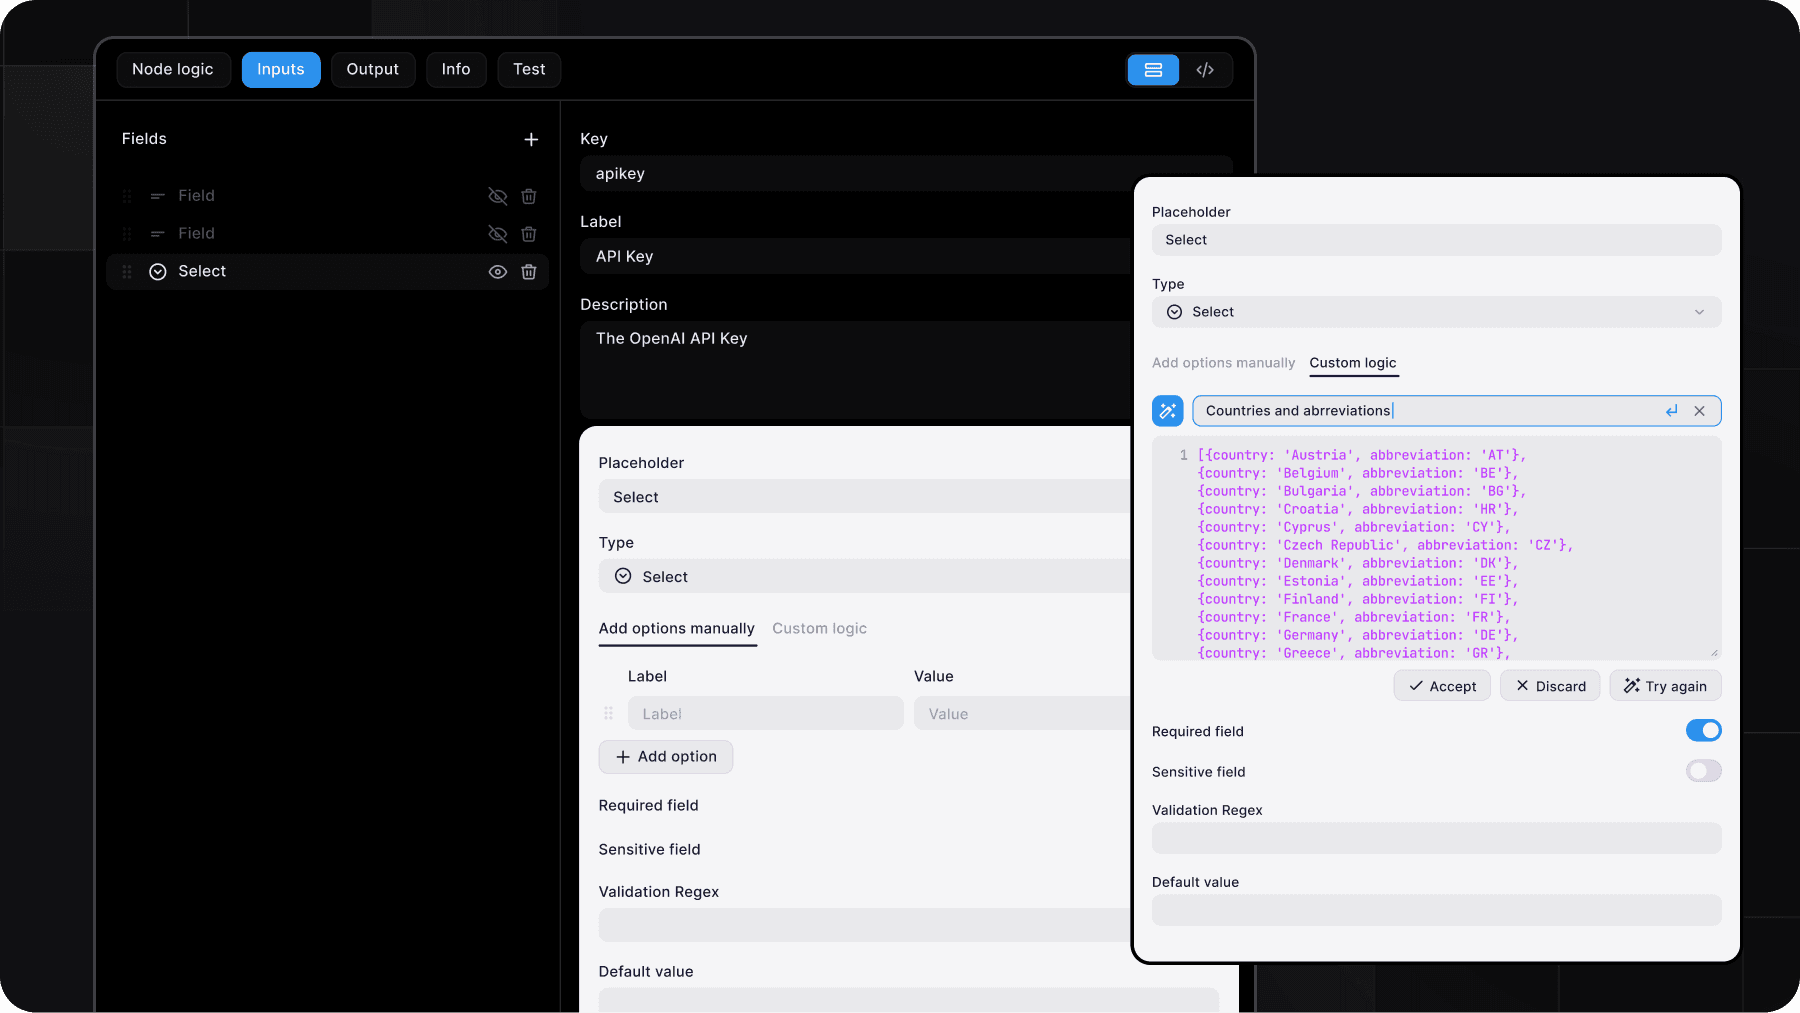Open the Info tab

pos(456,70)
